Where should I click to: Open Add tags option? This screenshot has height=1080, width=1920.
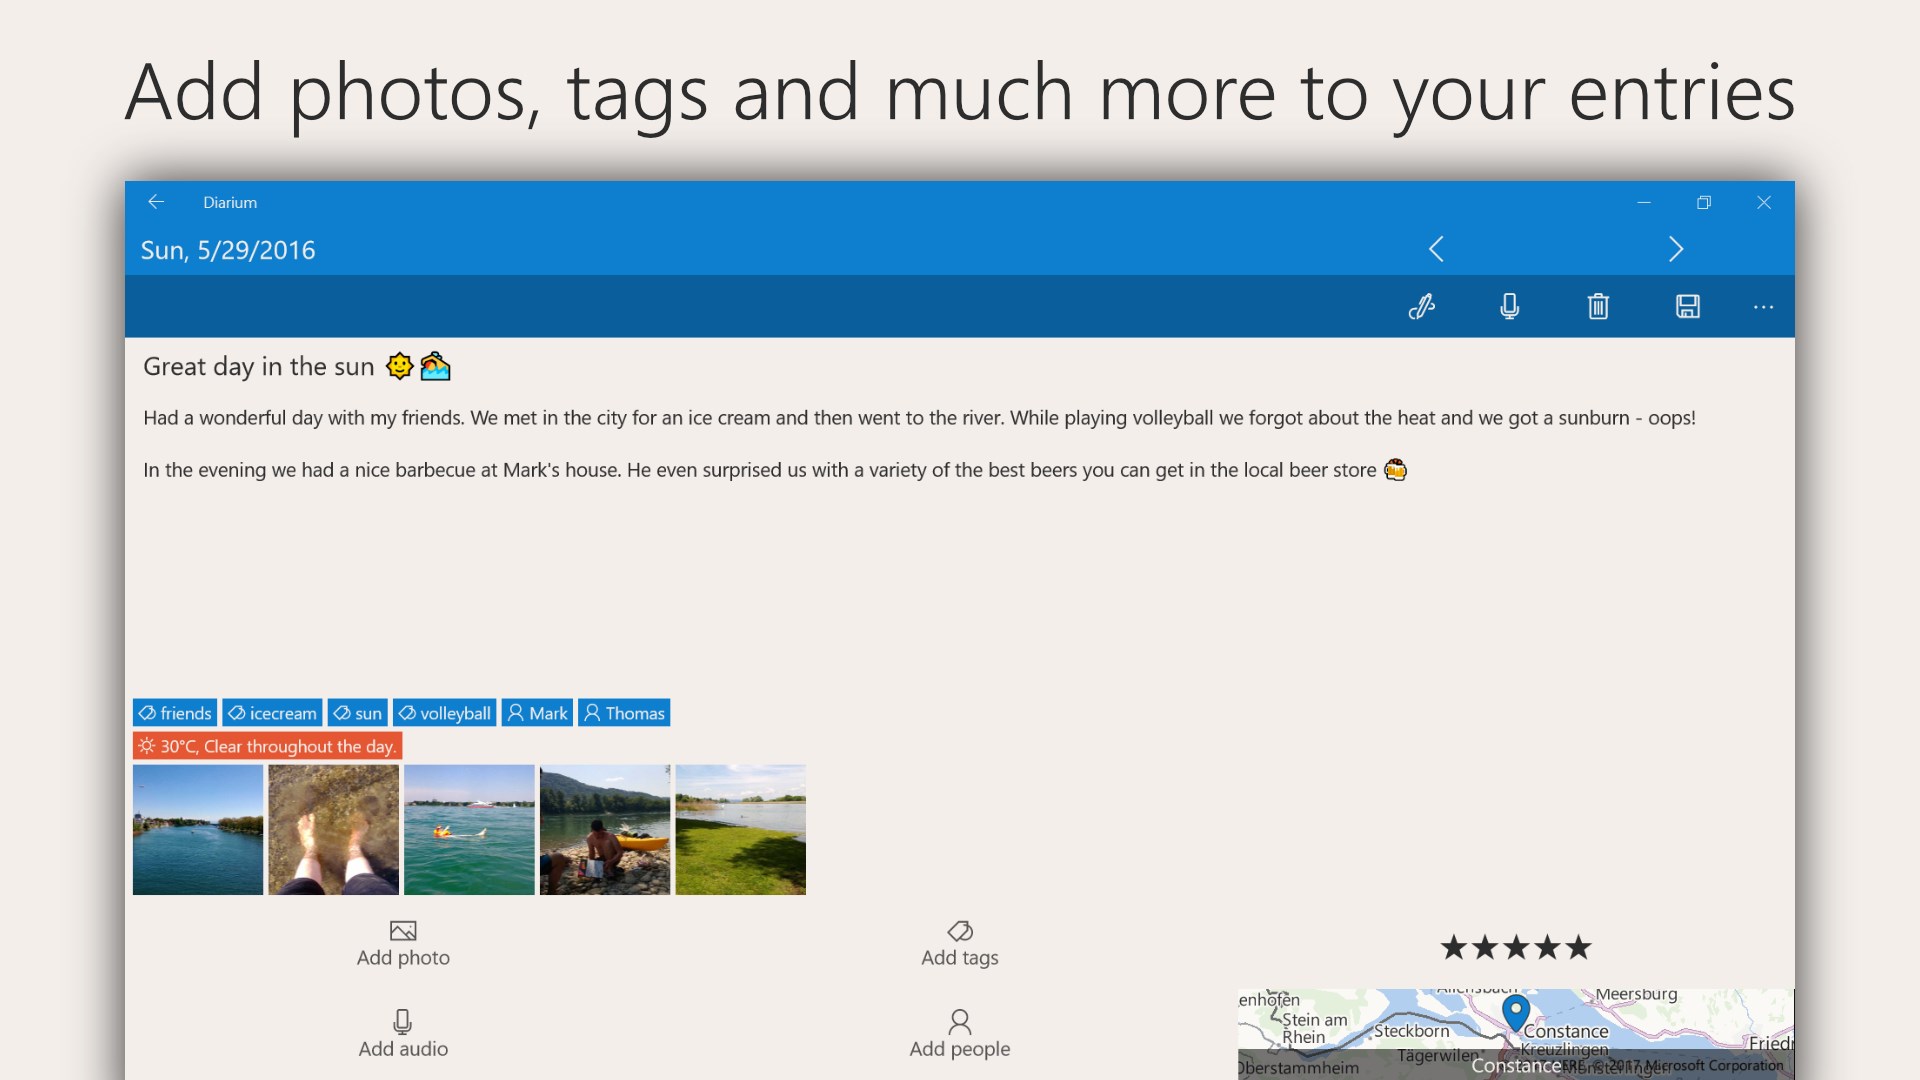(x=959, y=943)
